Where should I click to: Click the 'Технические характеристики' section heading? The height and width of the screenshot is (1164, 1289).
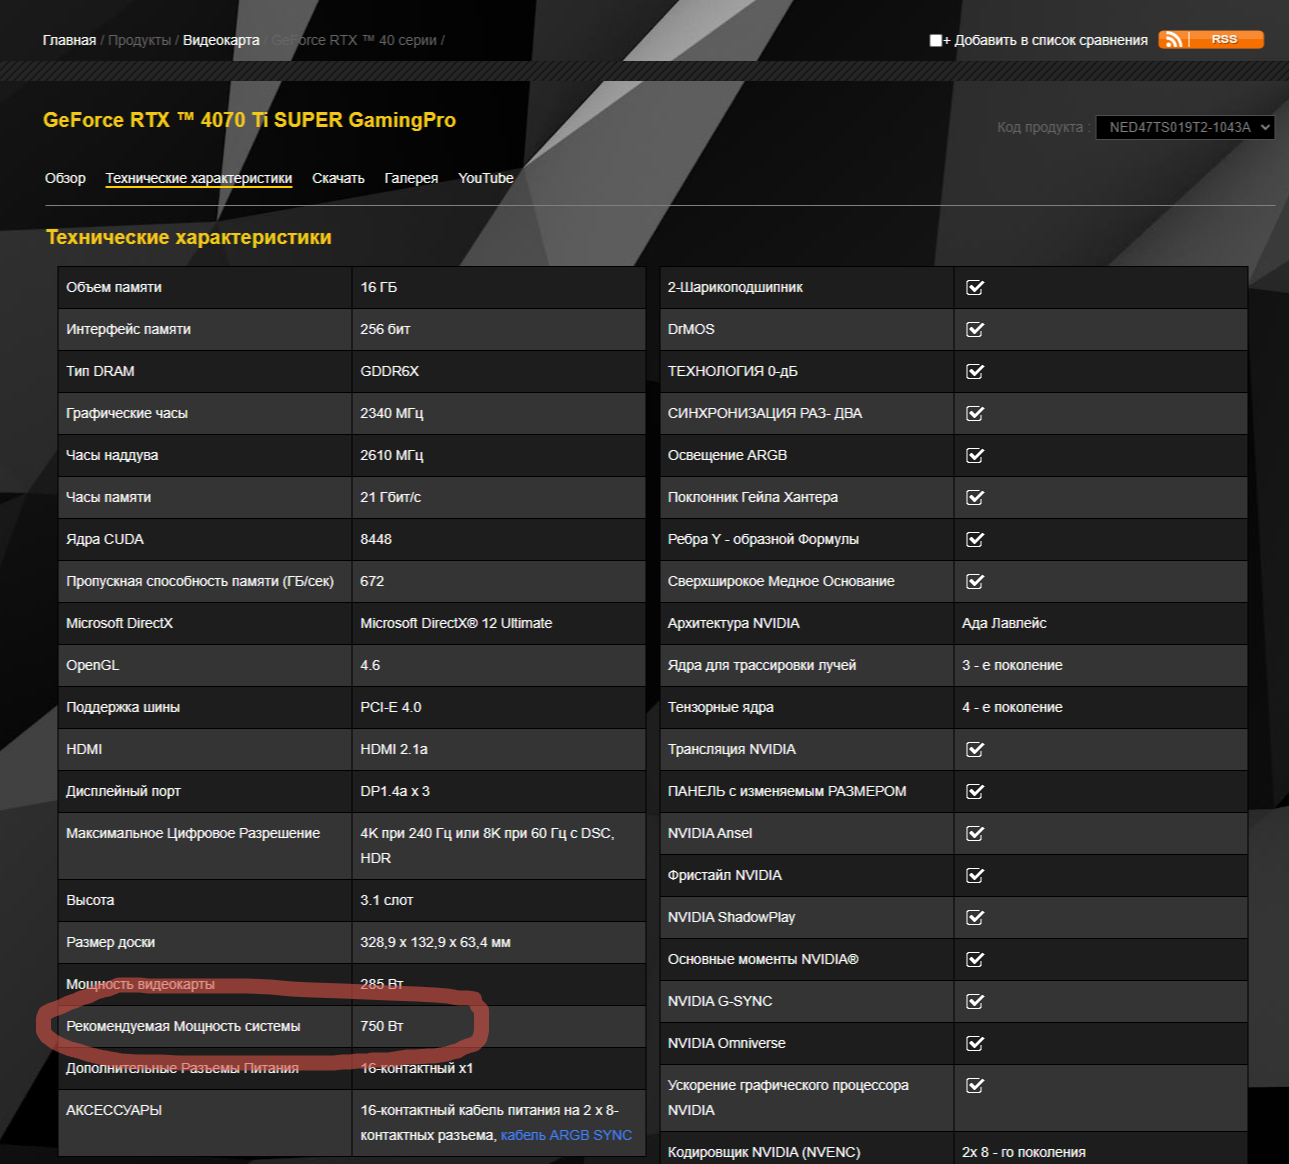tap(189, 237)
